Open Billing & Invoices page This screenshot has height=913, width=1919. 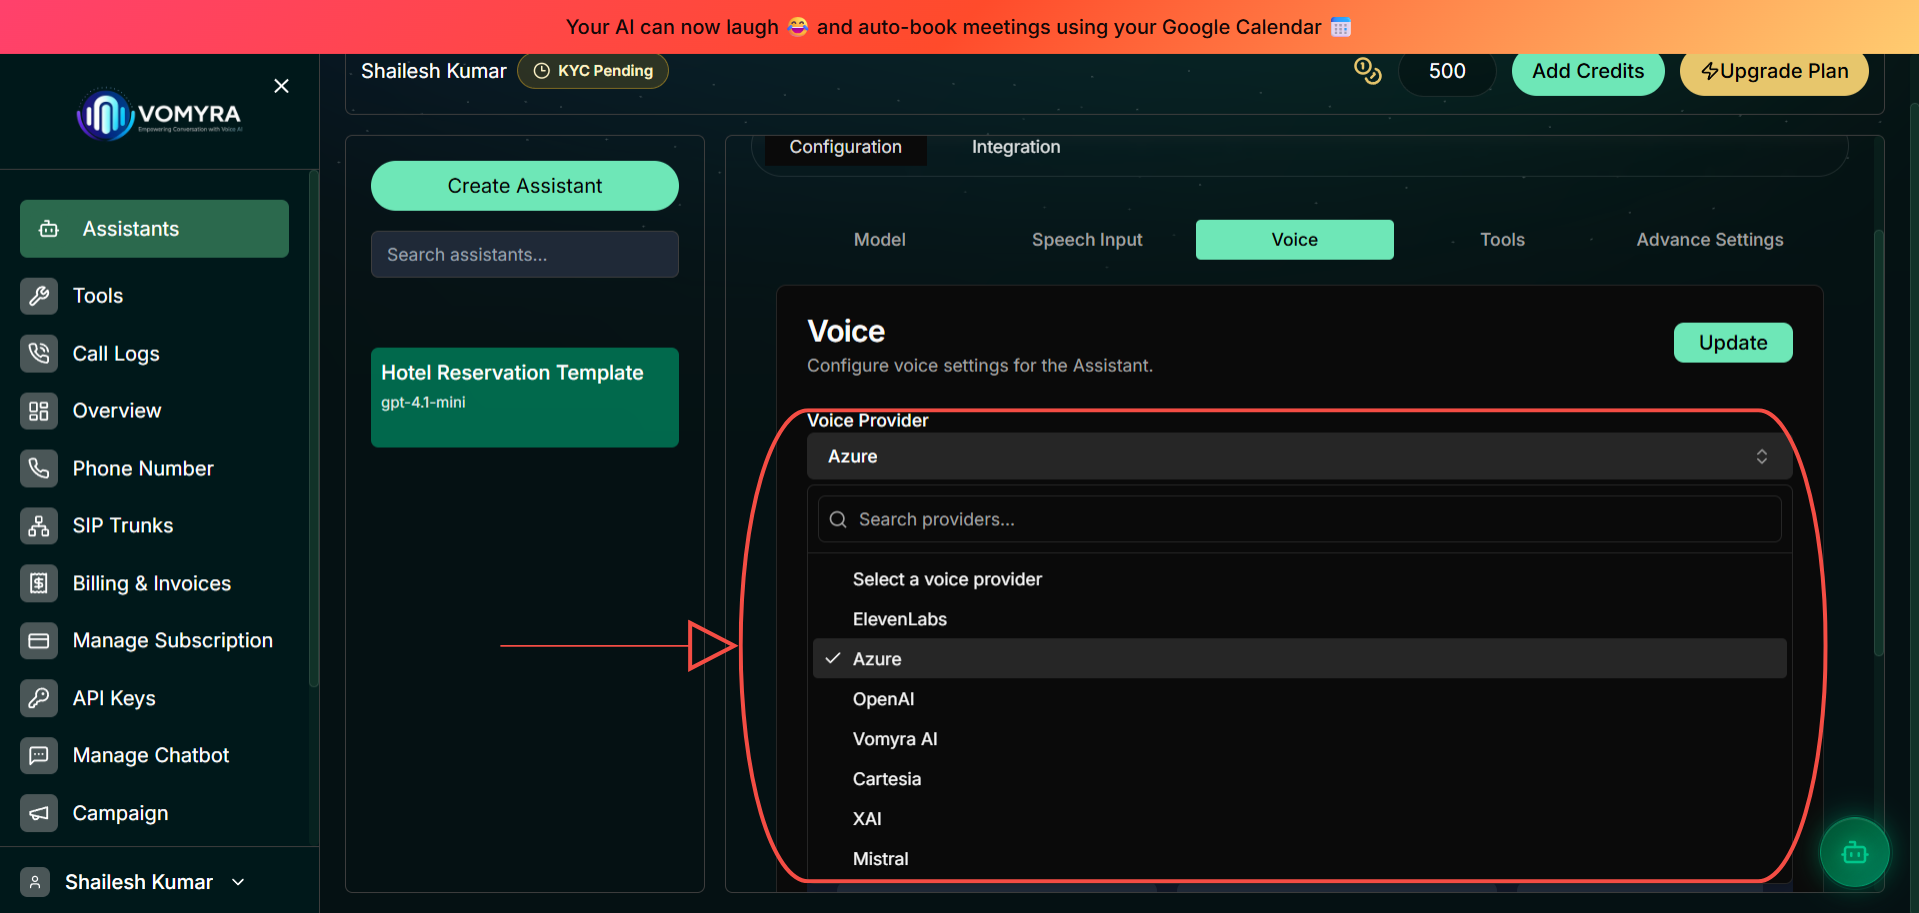pyautogui.click(x=152, y=583)
